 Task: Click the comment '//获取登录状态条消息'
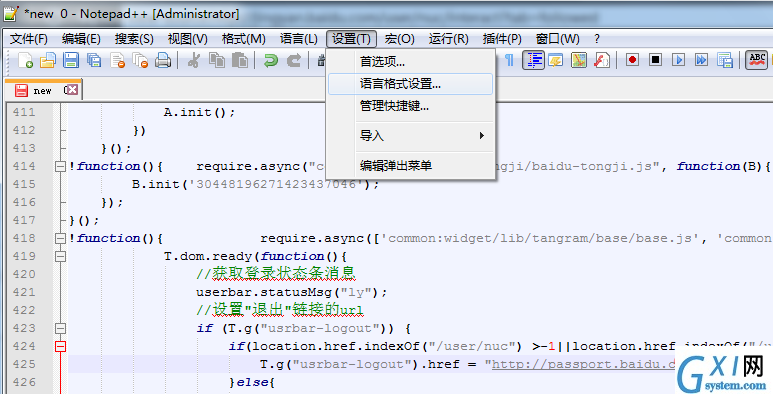(276, 274)
